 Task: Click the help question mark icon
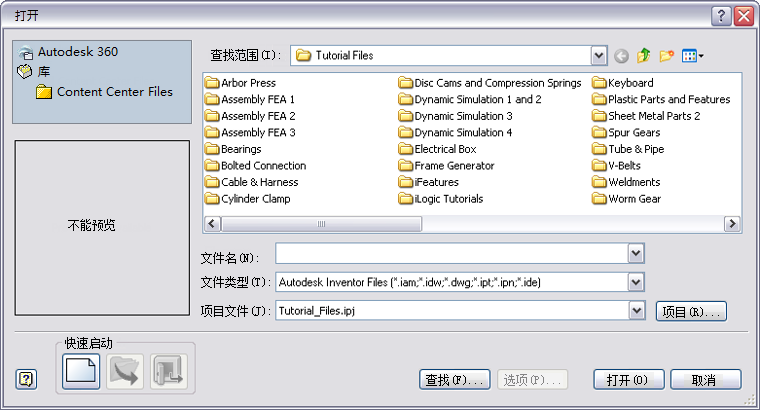tap(27, 379)
